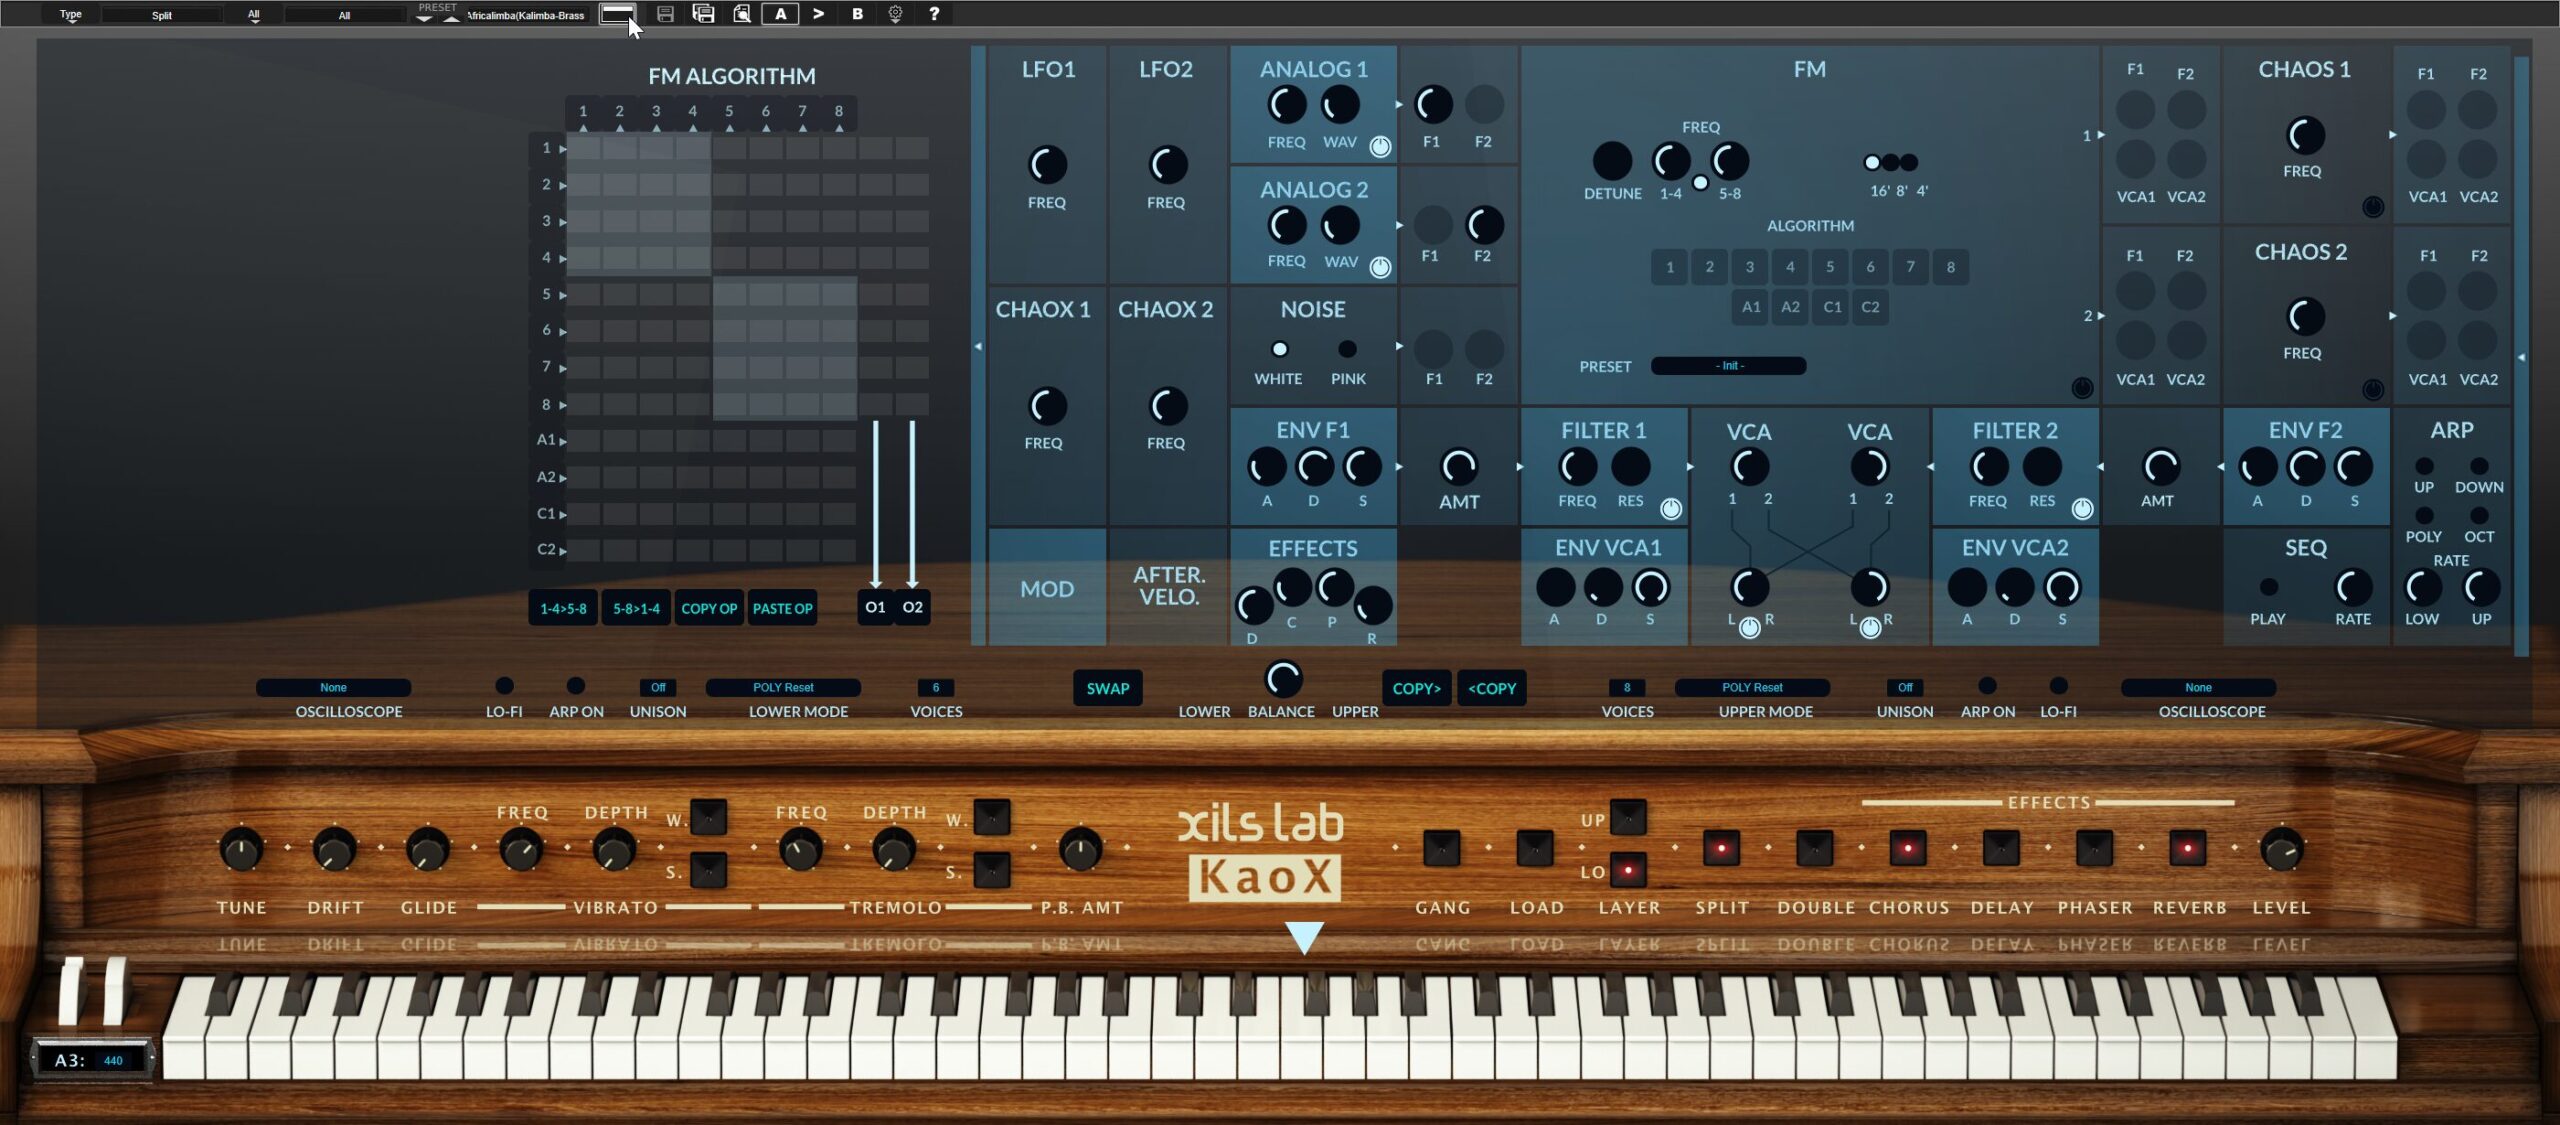The width and height of the screenshot is (2560, 1125).
Task: Click the BALANCE knob between Lower and Upper
Action: [x=1283, y=679]
